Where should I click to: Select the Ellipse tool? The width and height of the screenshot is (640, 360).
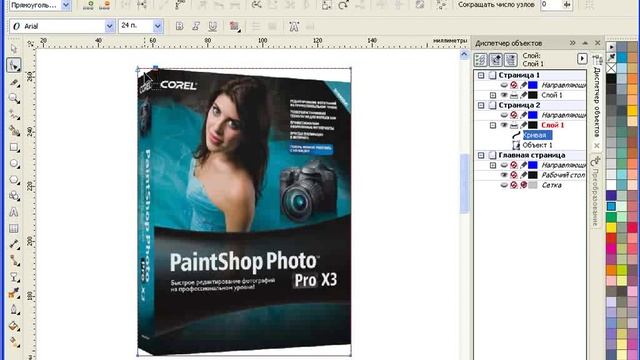coord(14,164)
